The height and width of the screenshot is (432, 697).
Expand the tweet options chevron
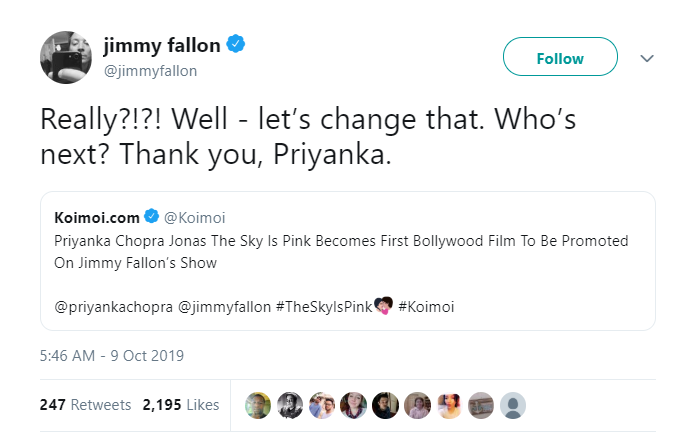(647, 58)
